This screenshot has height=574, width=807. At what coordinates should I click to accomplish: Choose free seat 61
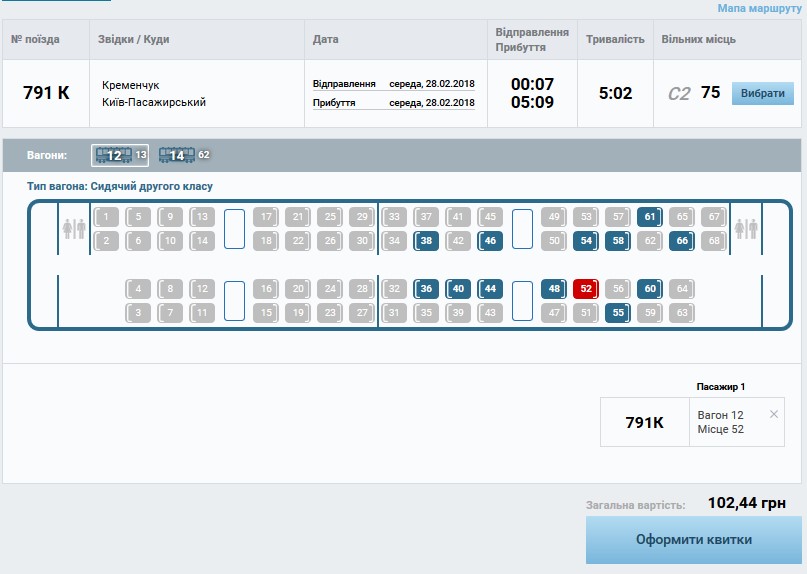tap(650, 217)
